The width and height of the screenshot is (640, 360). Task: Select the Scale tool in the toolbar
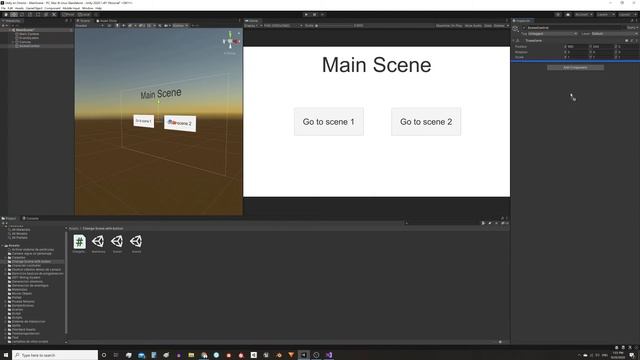[x=30, y=15]
